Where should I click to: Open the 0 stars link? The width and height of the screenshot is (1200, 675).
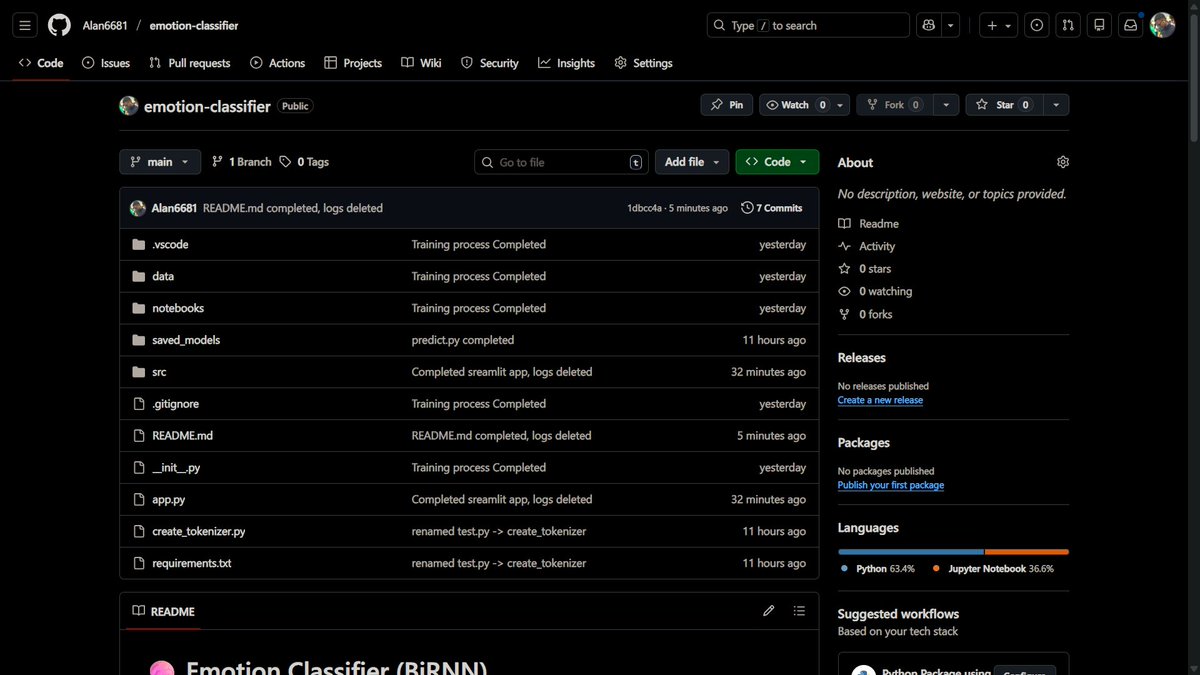[x=865, y=269]
